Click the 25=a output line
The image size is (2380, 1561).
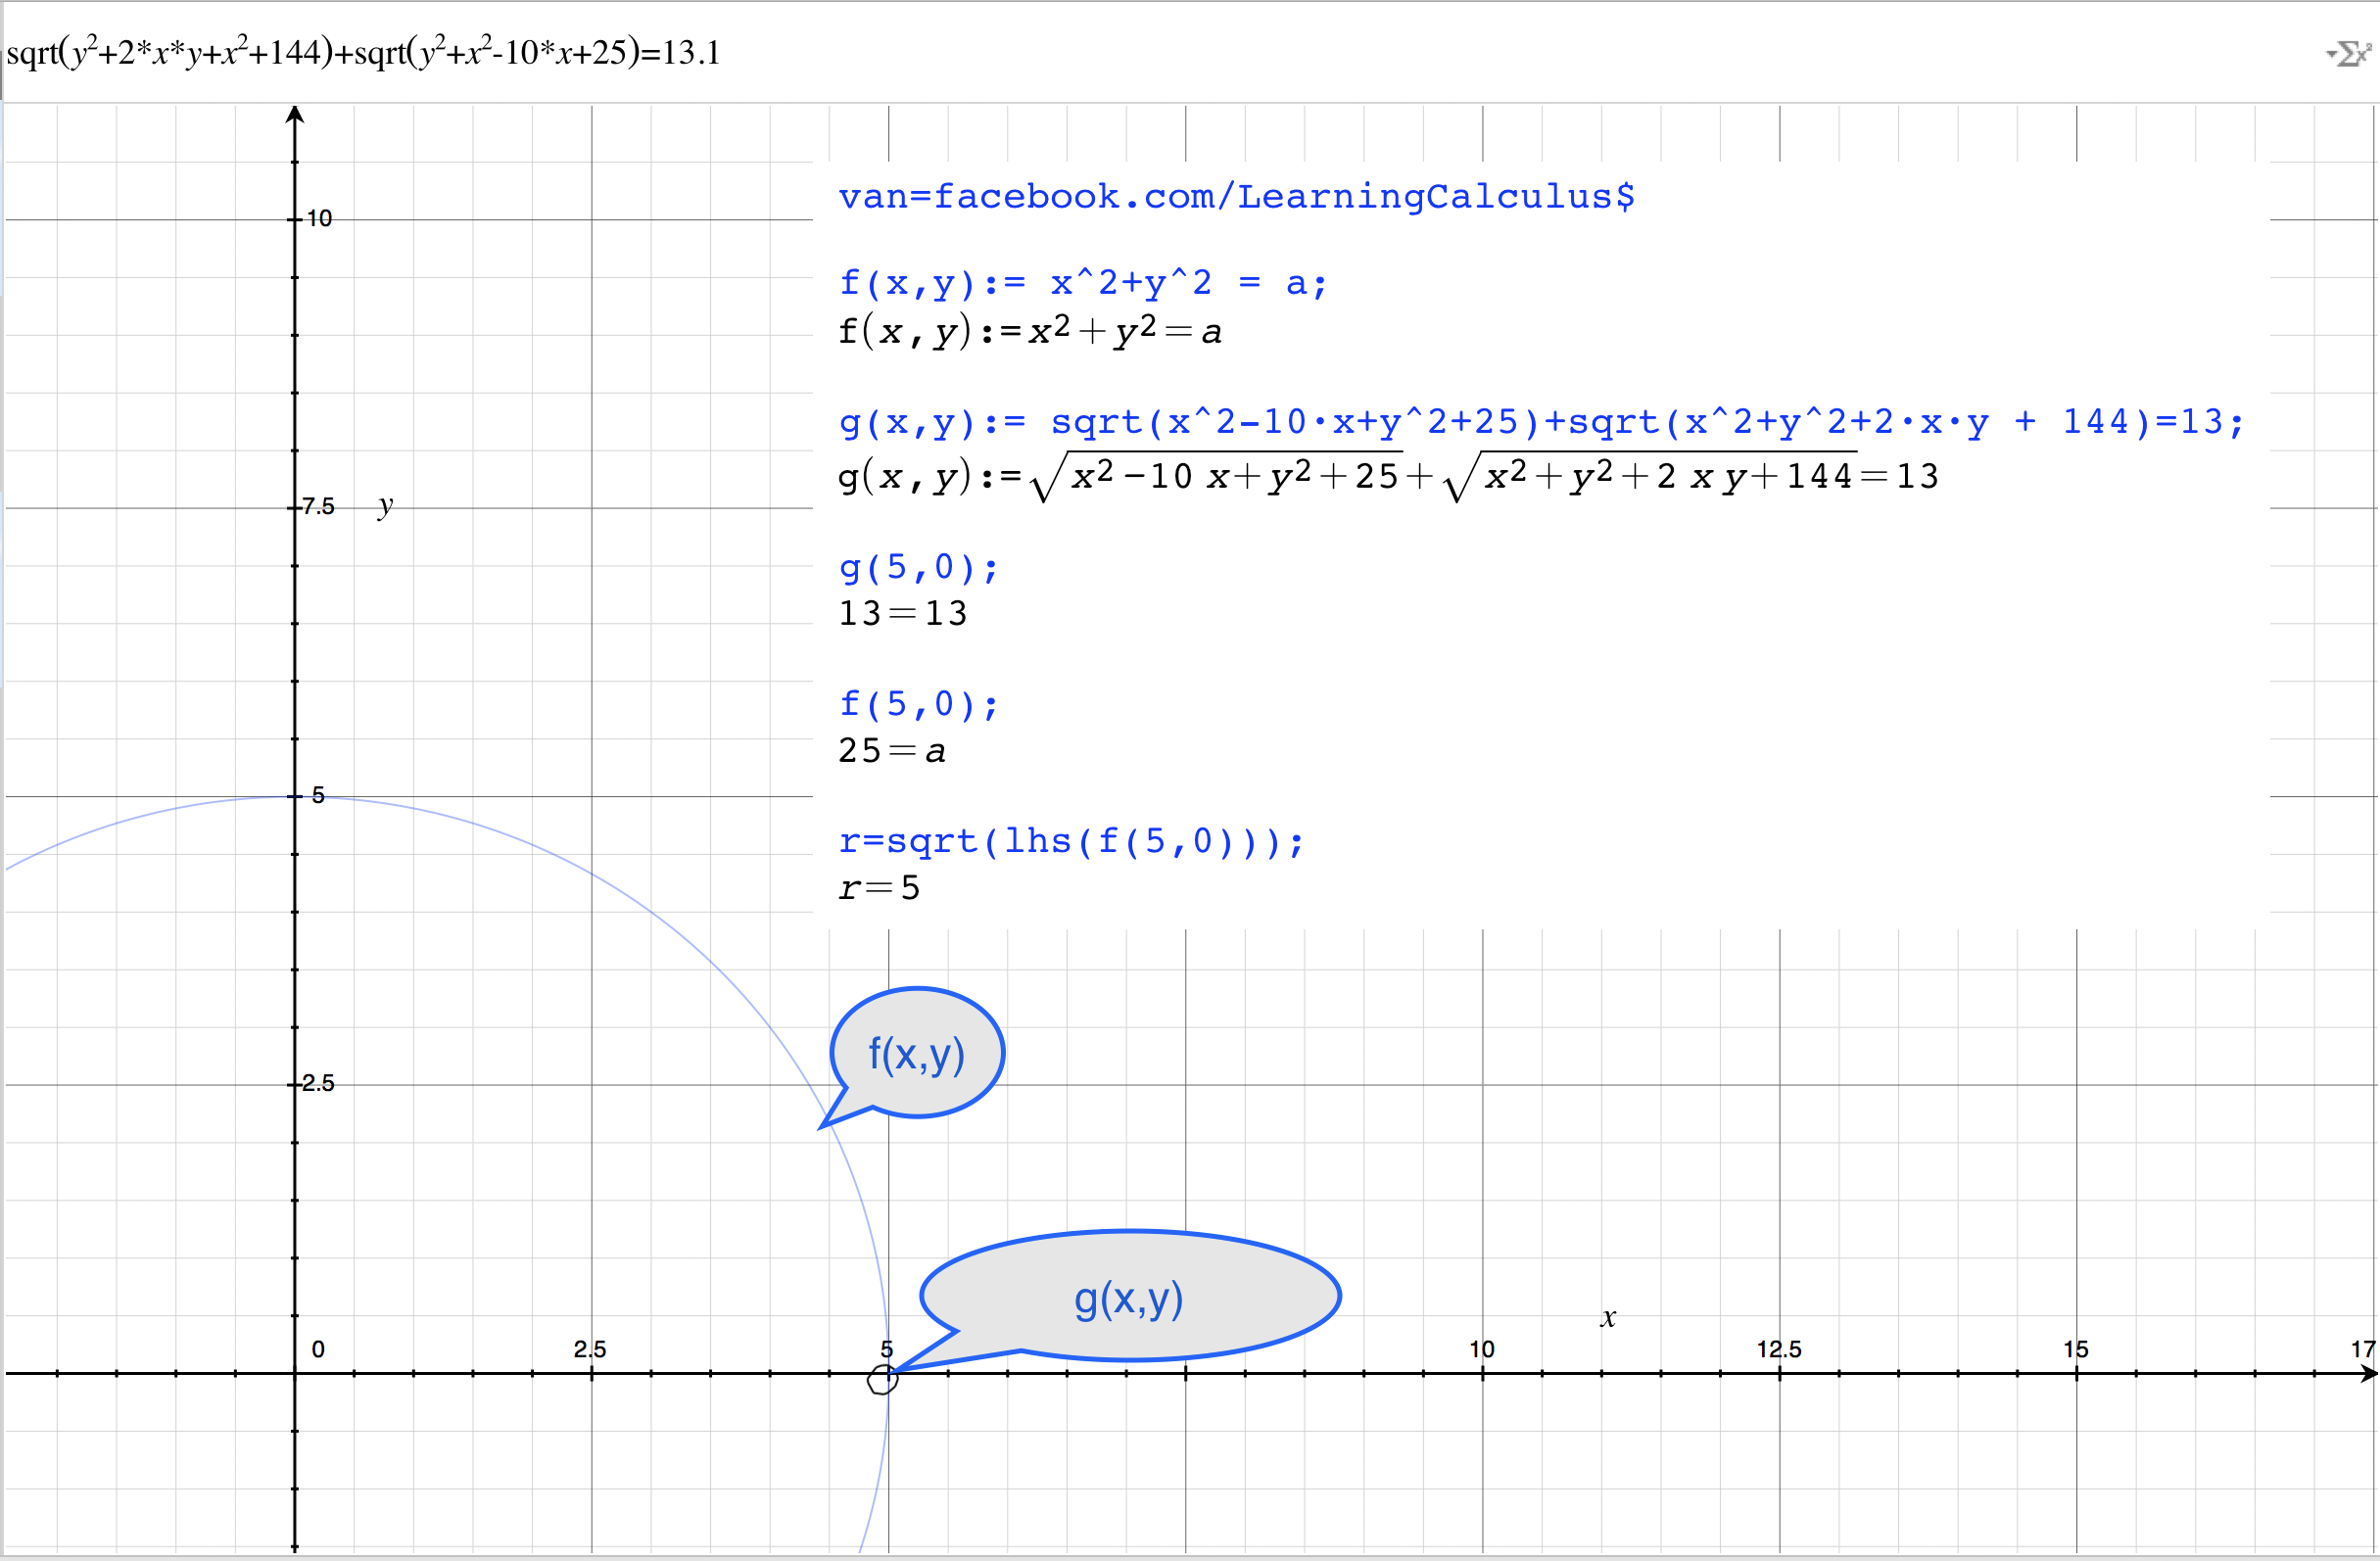(891, 751)
